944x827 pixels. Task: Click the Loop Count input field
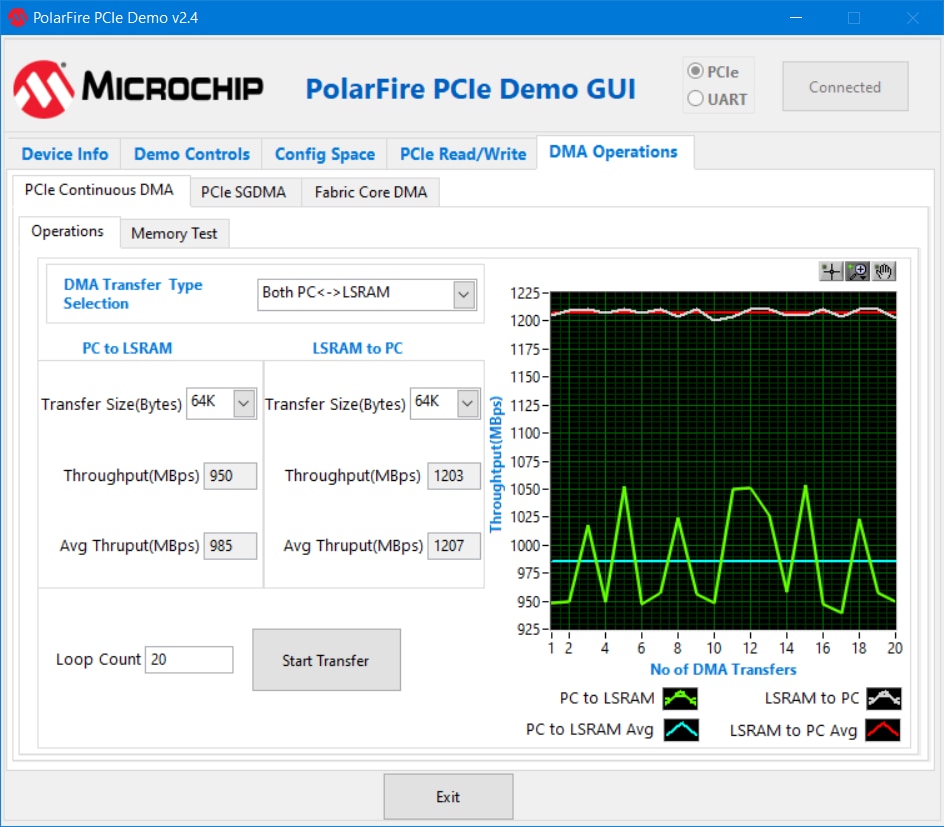(188, 660)
